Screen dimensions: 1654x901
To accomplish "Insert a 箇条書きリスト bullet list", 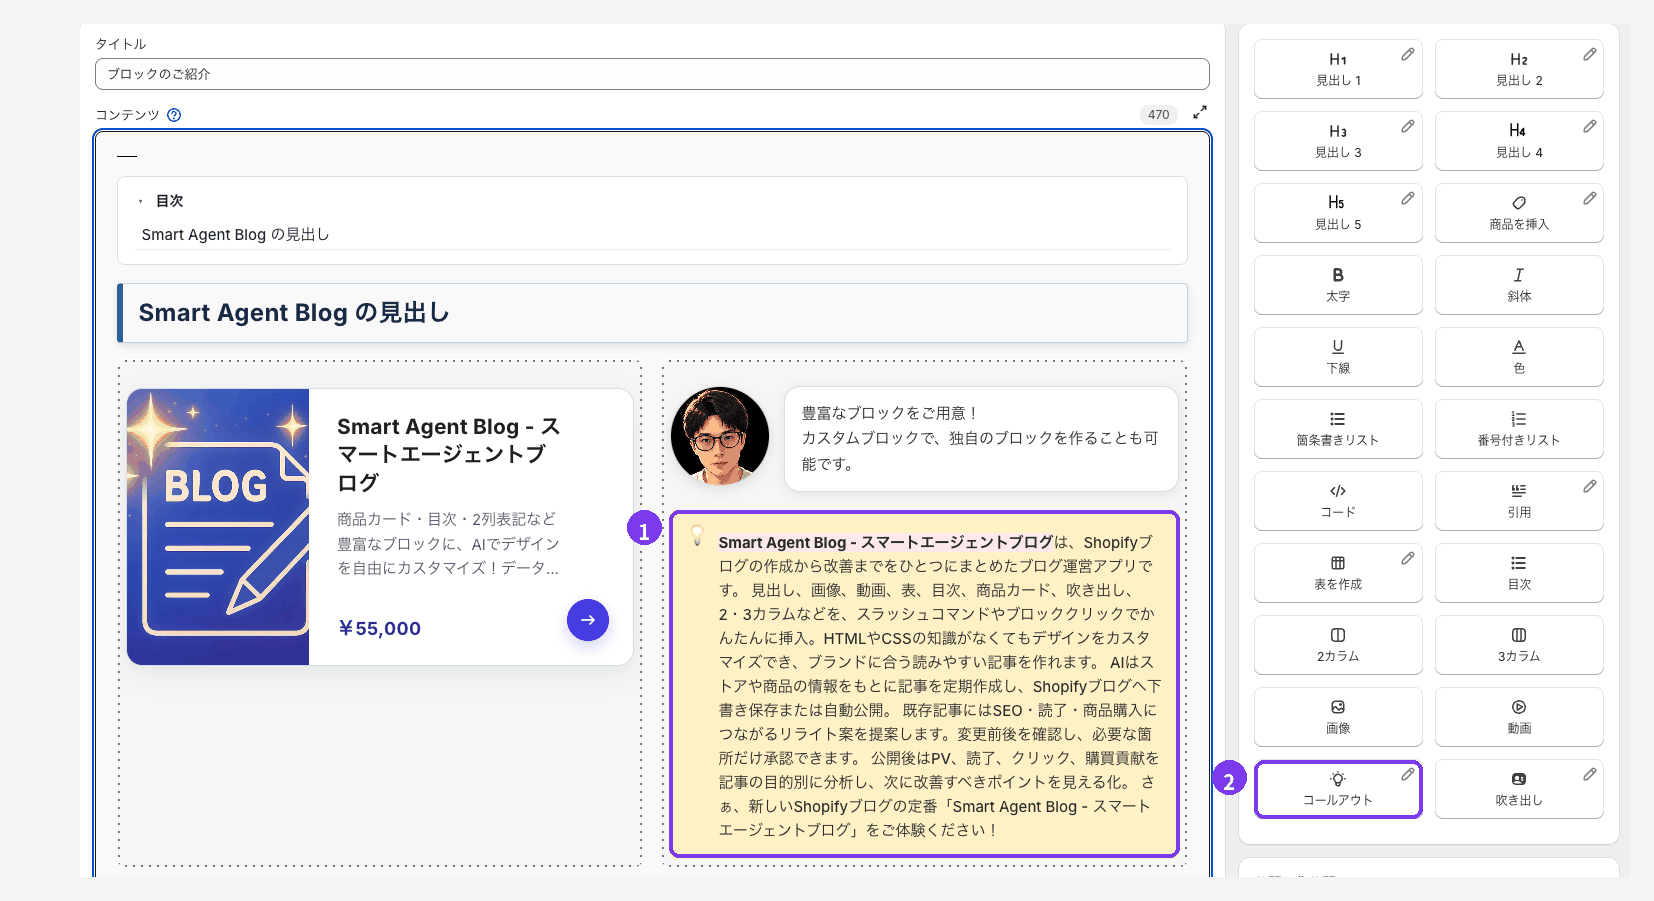I will point(1338,429).
